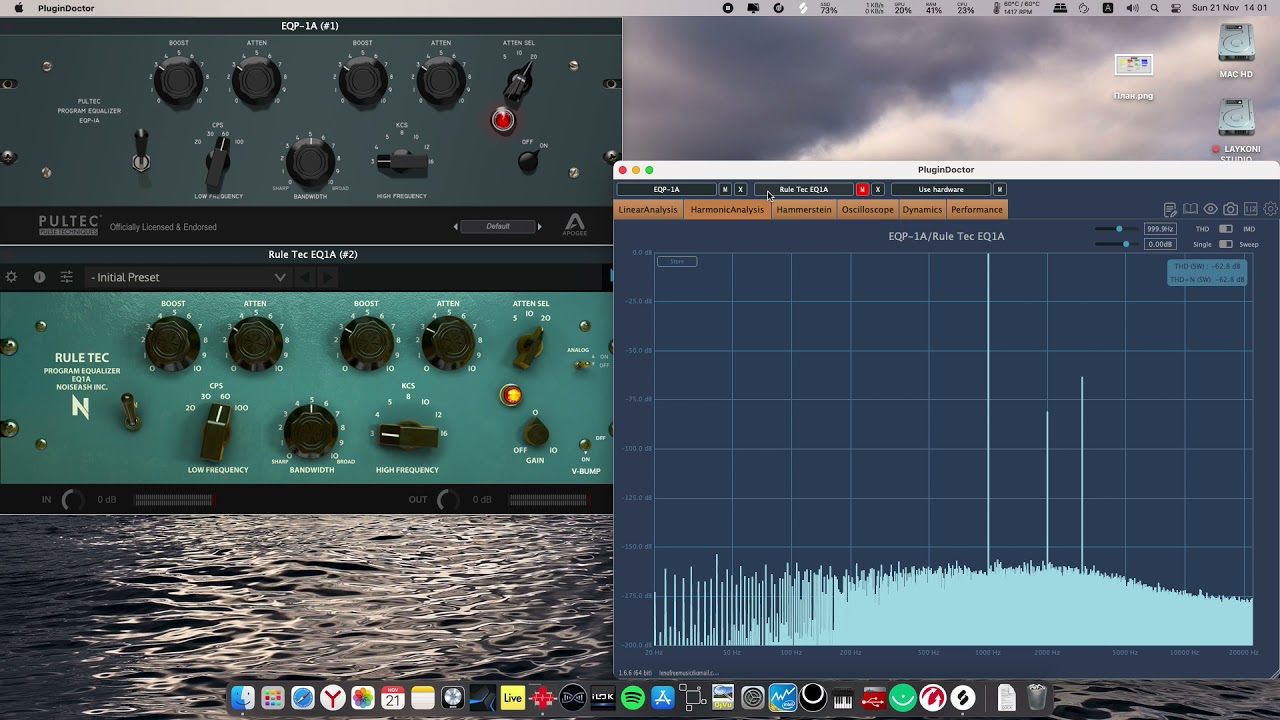Viewport: 1280px width, 720px height.
Task: Open System Preferences from the Dock
Action: coord(753,697)
